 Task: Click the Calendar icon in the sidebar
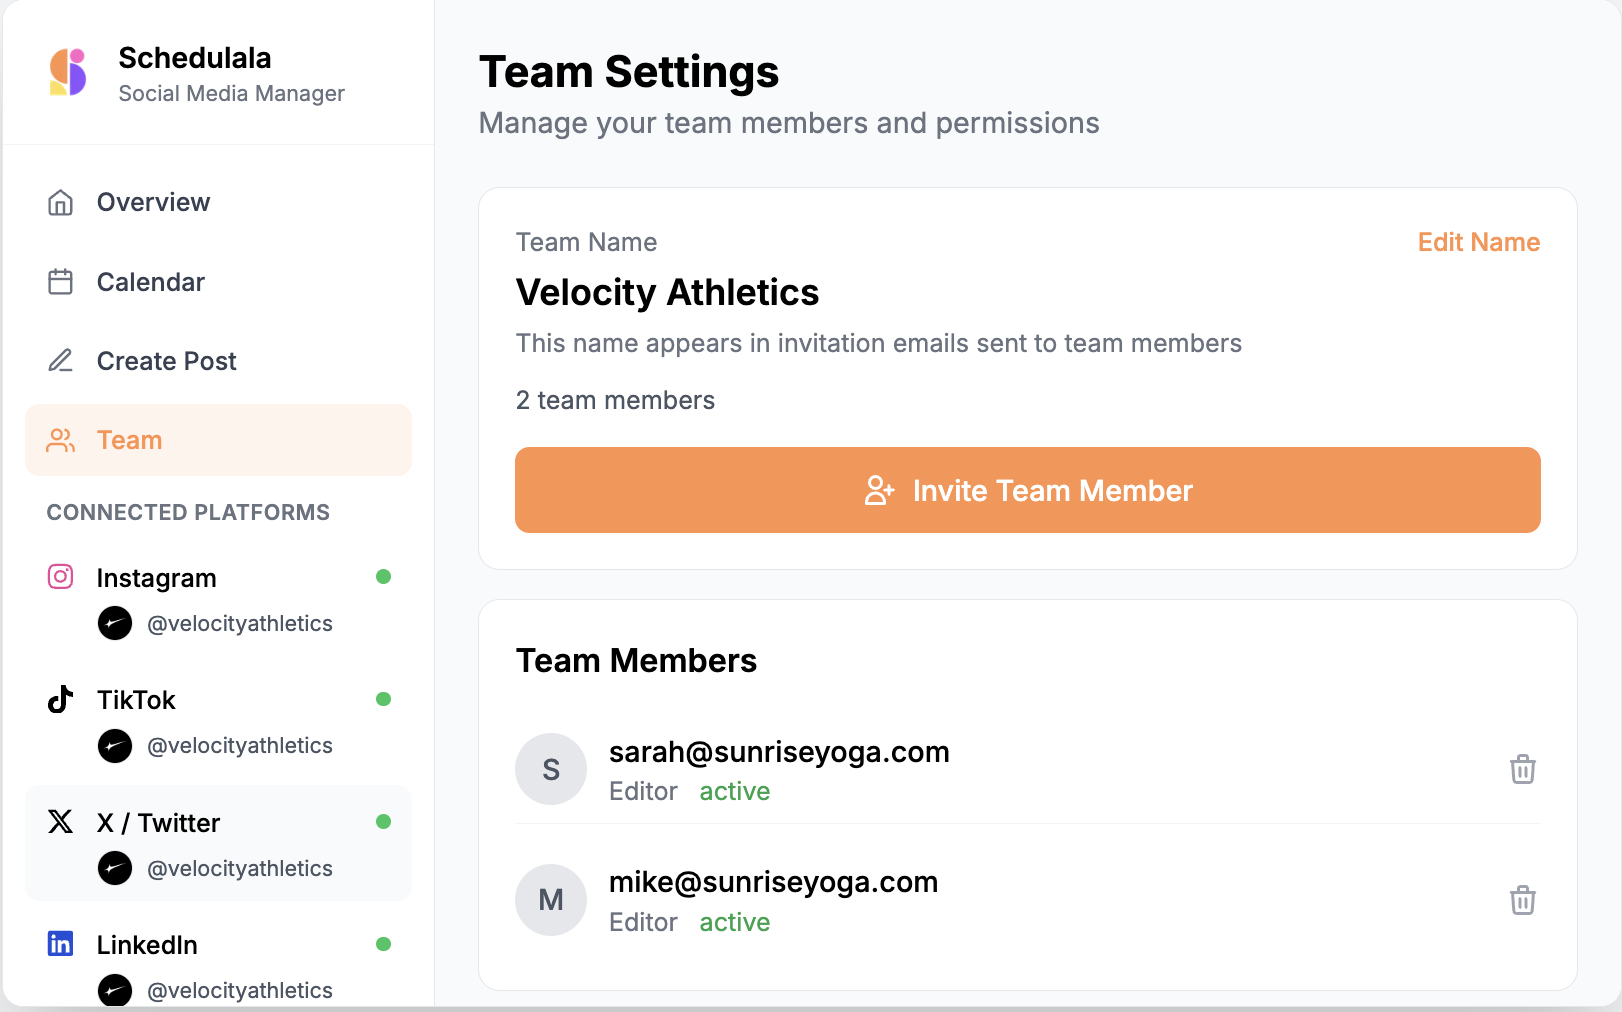point(60,281)
